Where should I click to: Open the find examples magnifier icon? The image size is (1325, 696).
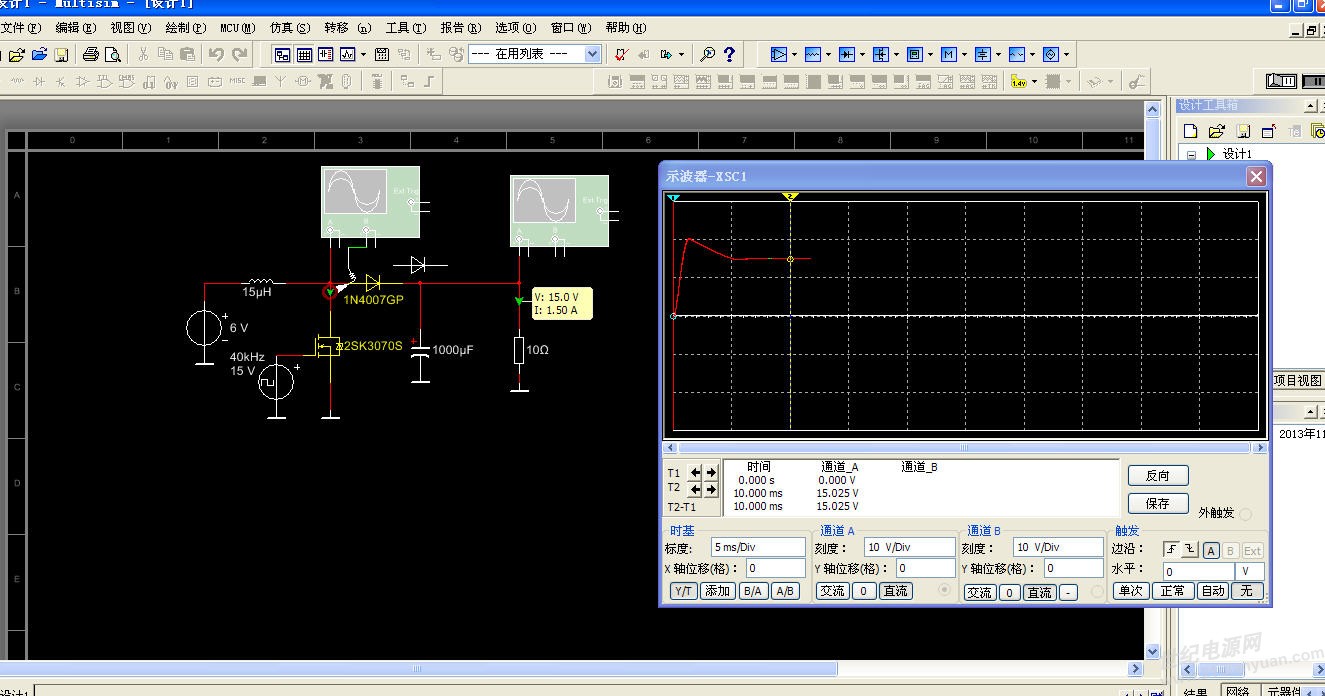[x=707, y=54]
